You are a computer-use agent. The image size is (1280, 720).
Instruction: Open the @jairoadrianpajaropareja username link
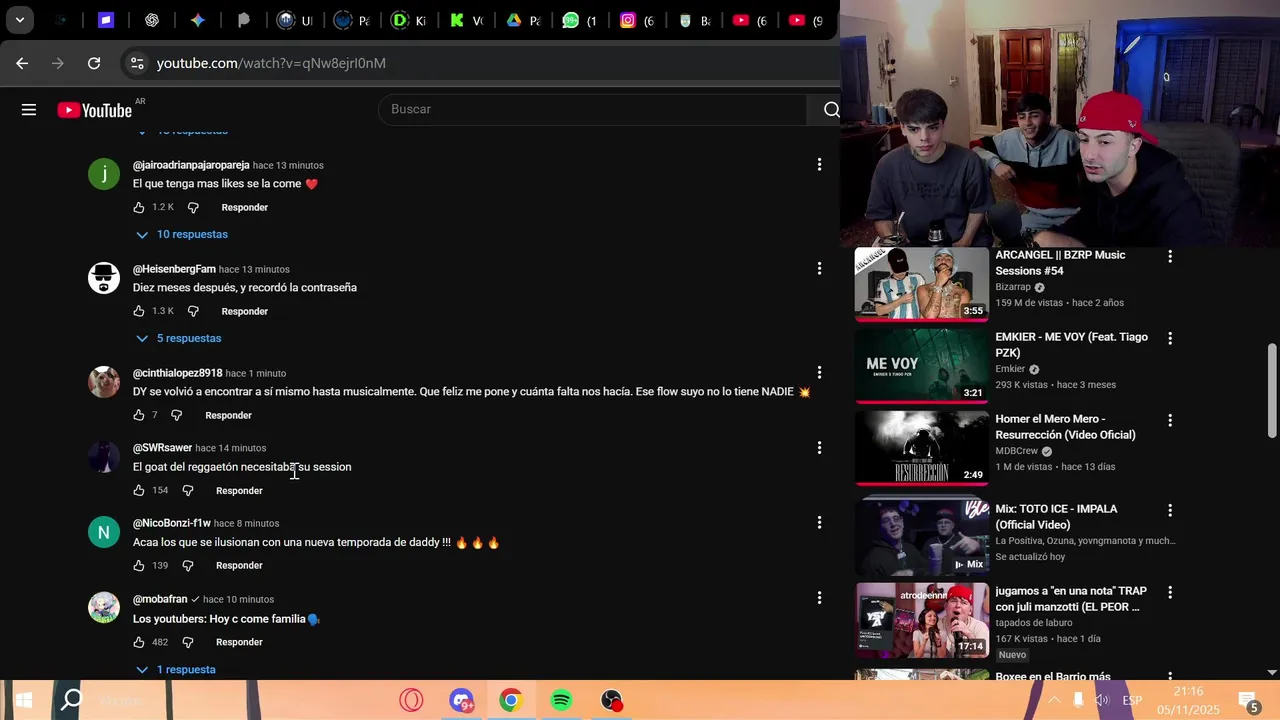pos(191,165)
